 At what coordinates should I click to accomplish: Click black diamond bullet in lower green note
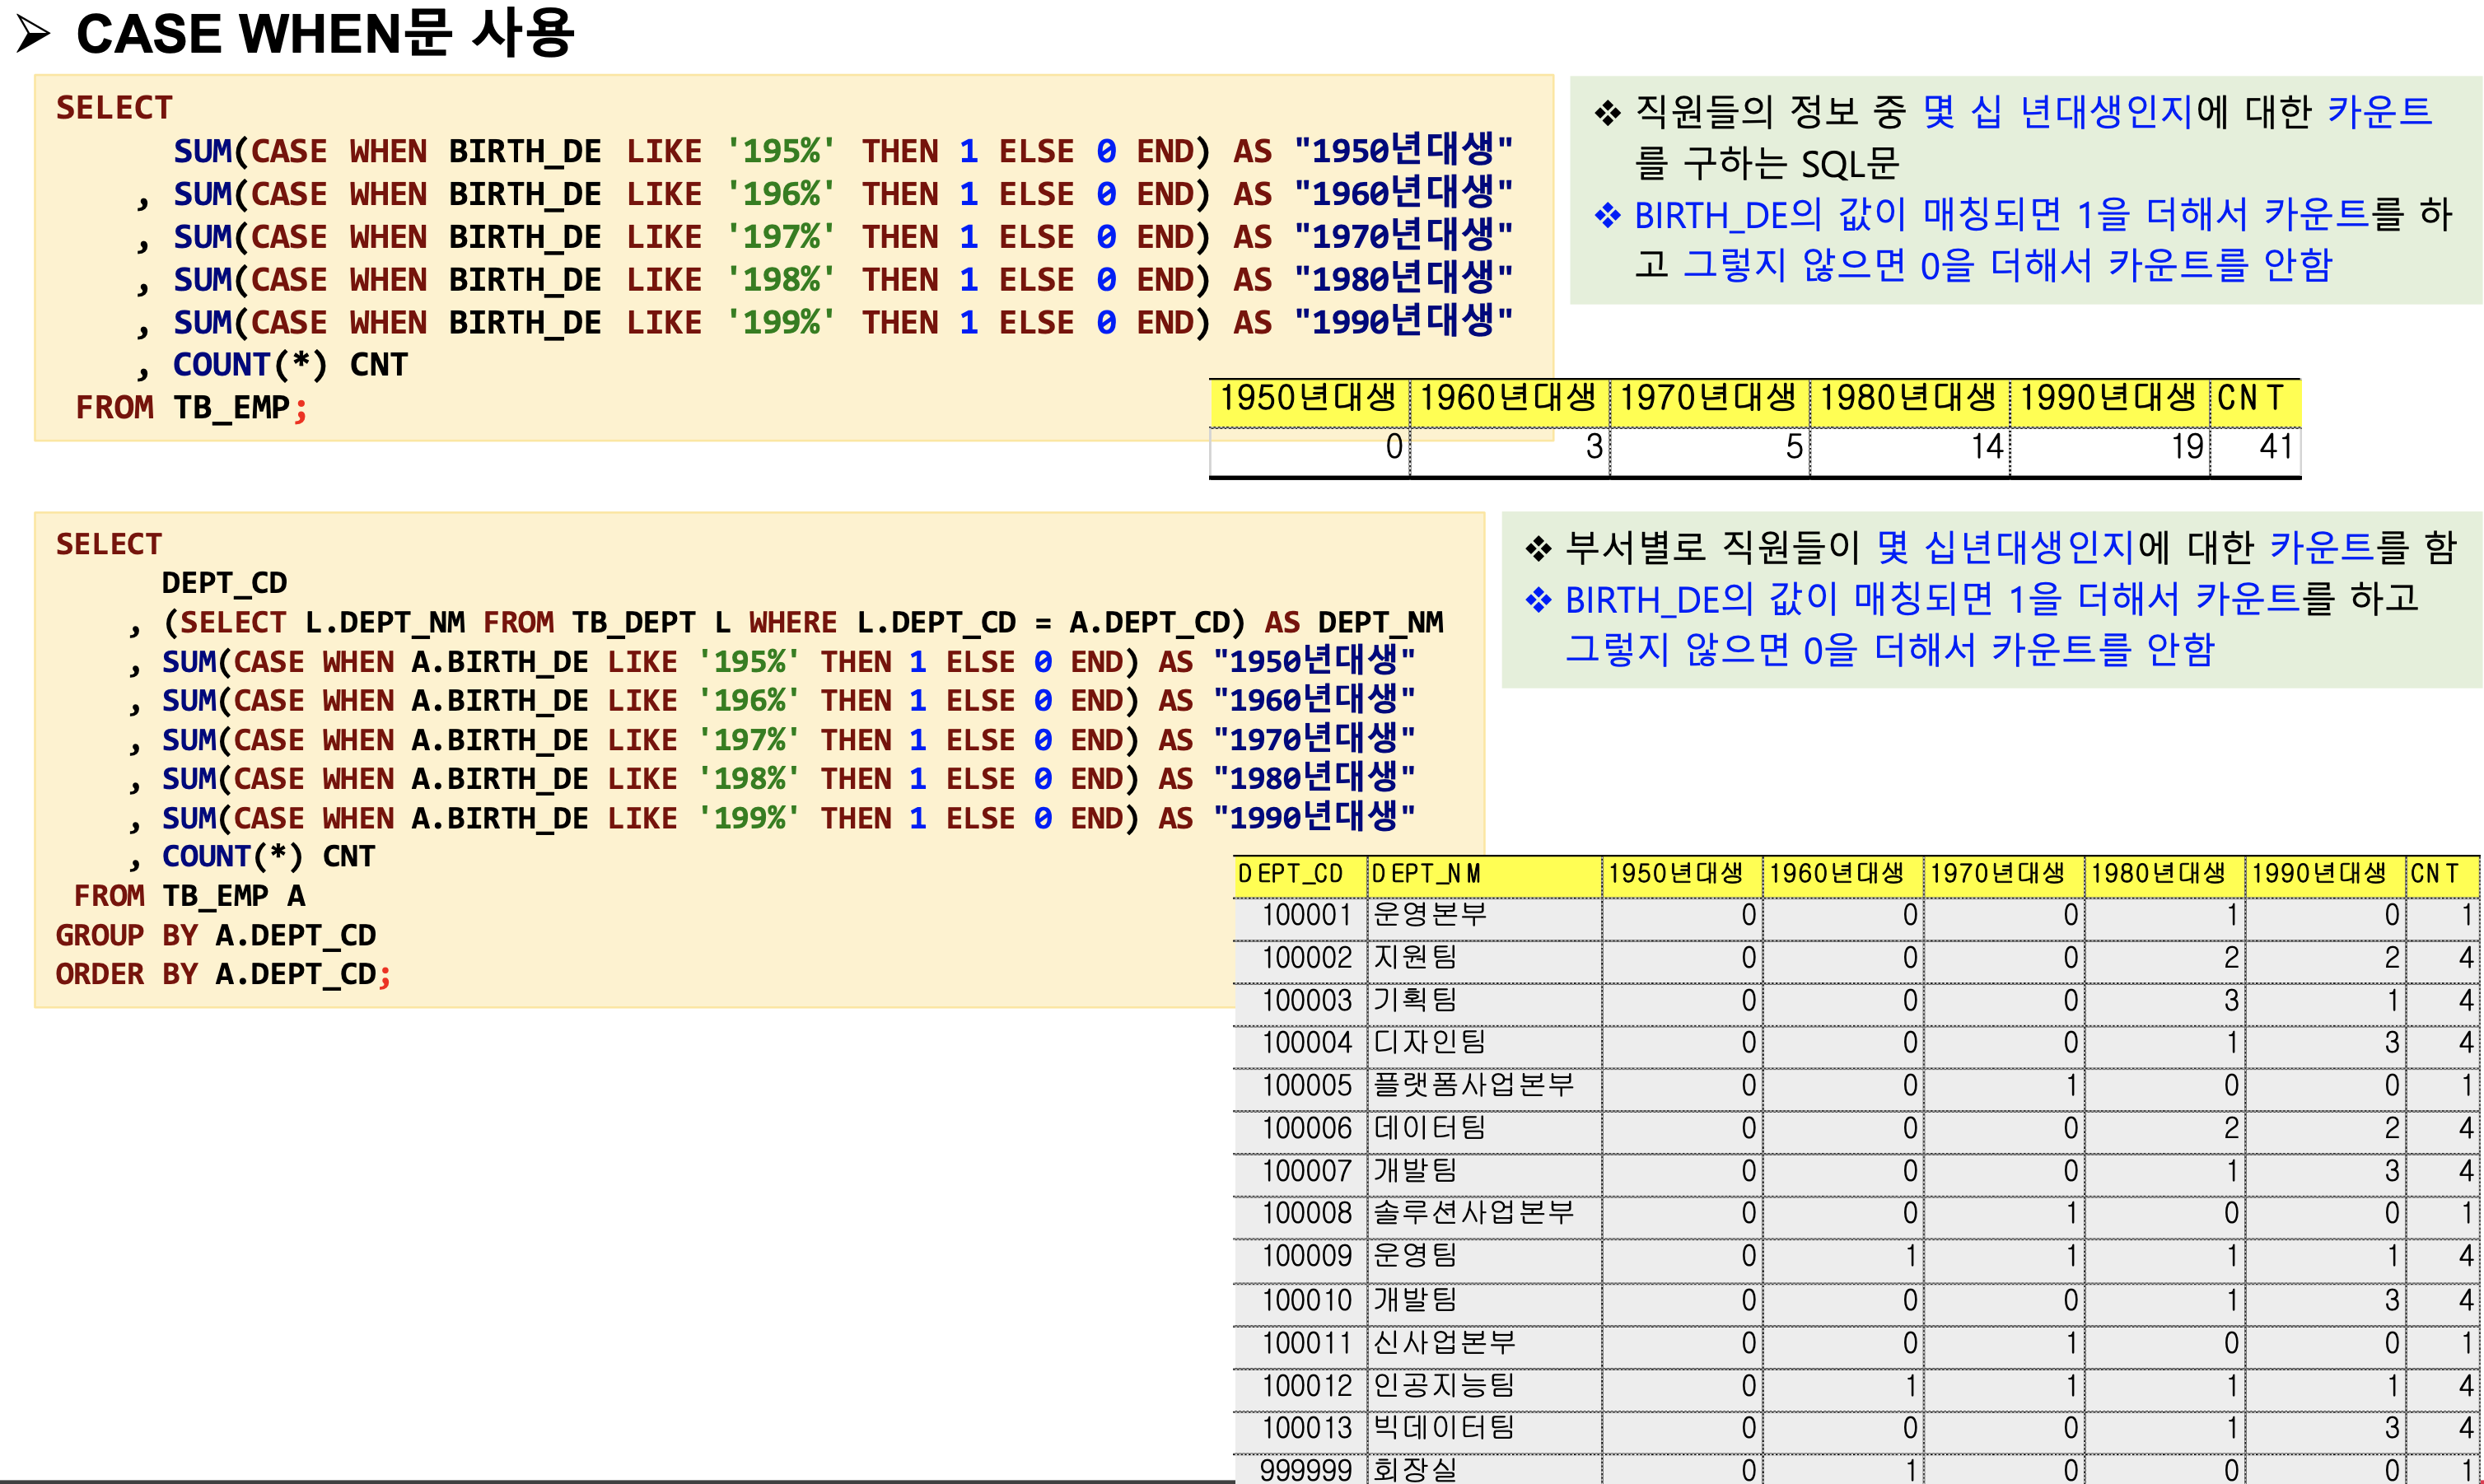point(1538,548)
